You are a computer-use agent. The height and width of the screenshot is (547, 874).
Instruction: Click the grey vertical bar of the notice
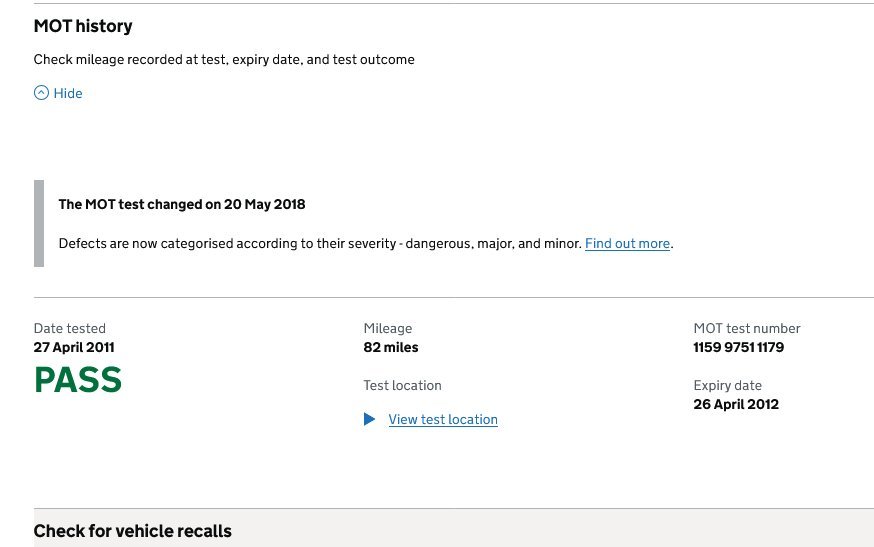tap(39, 223)
